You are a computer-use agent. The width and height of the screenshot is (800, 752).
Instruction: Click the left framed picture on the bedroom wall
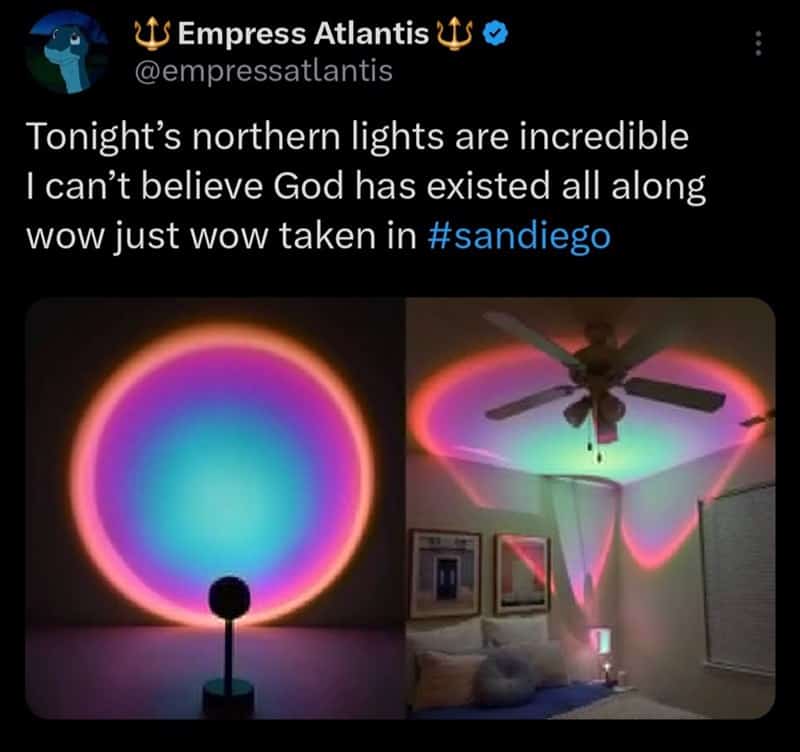[x=445, y=574]
